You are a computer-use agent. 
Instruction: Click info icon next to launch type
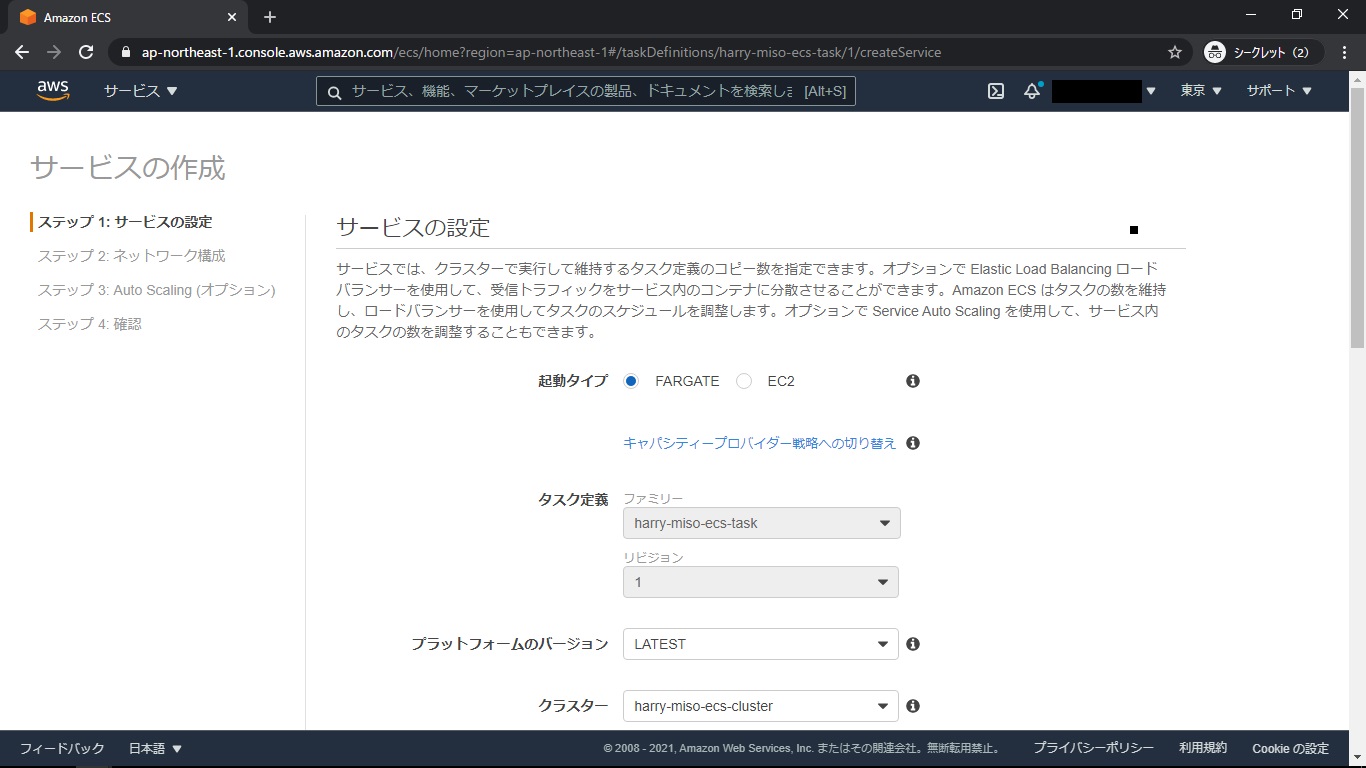click(x=912, y=381)
